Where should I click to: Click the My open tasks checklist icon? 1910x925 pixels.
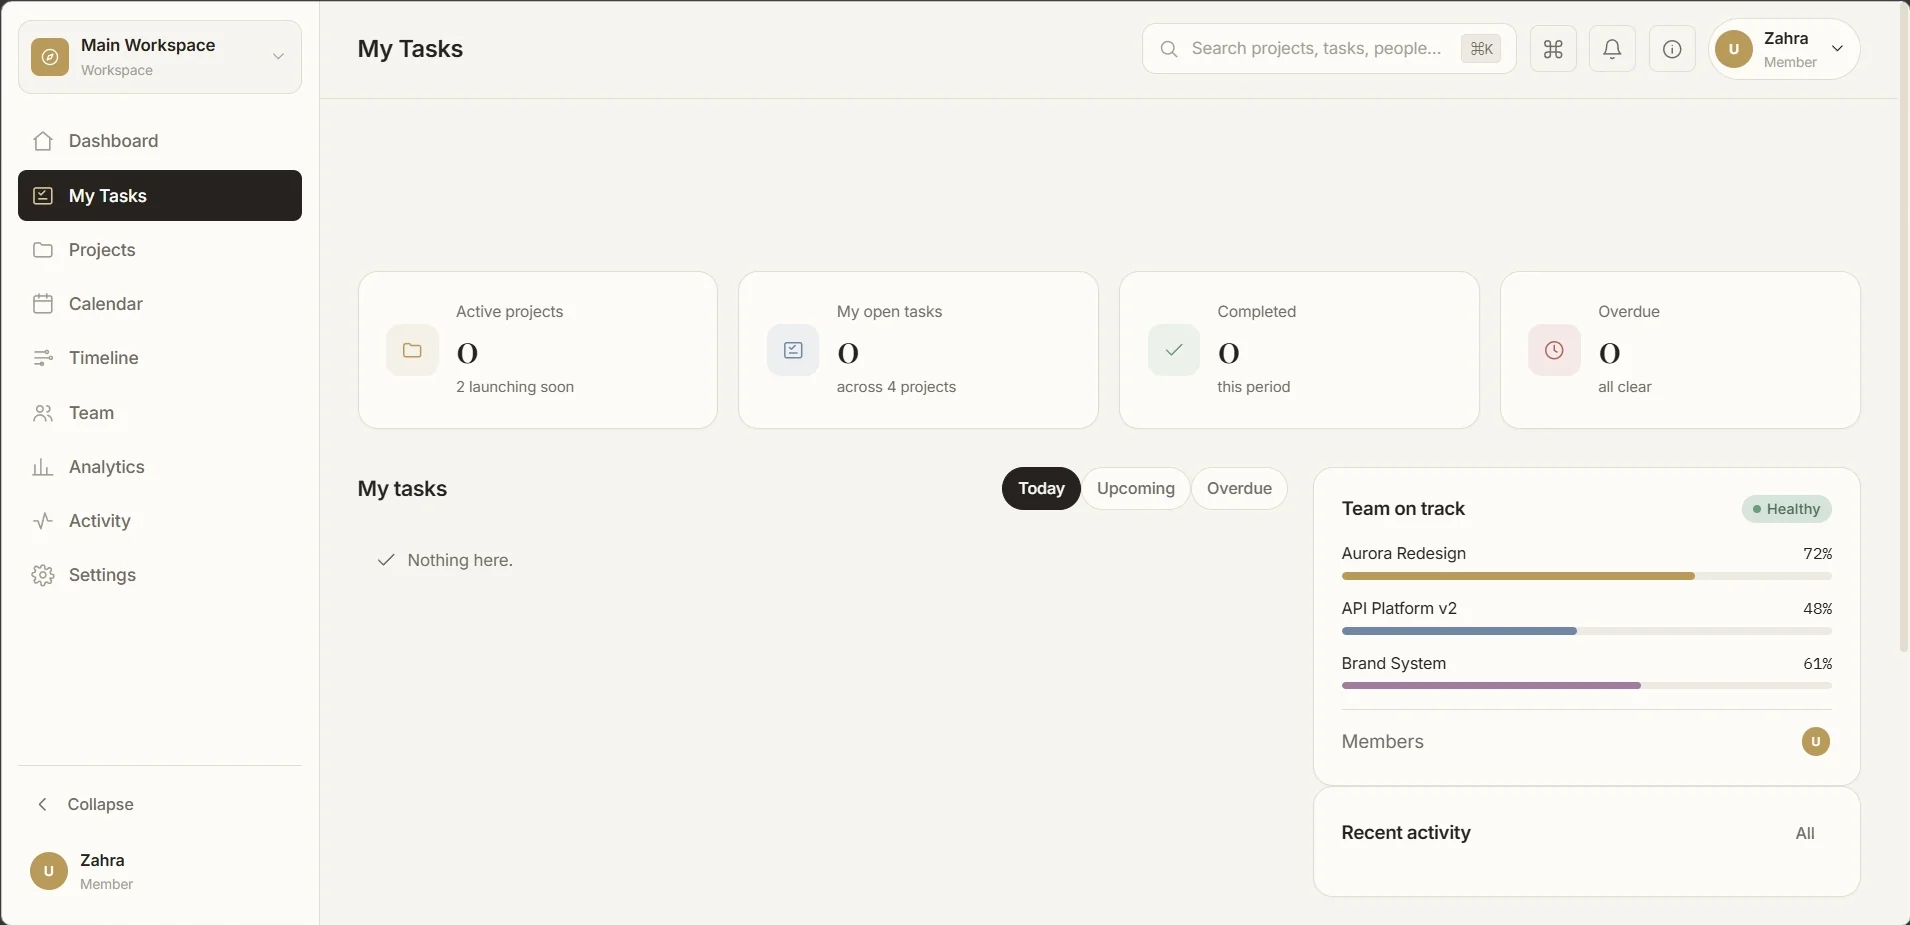pos(793,350)
